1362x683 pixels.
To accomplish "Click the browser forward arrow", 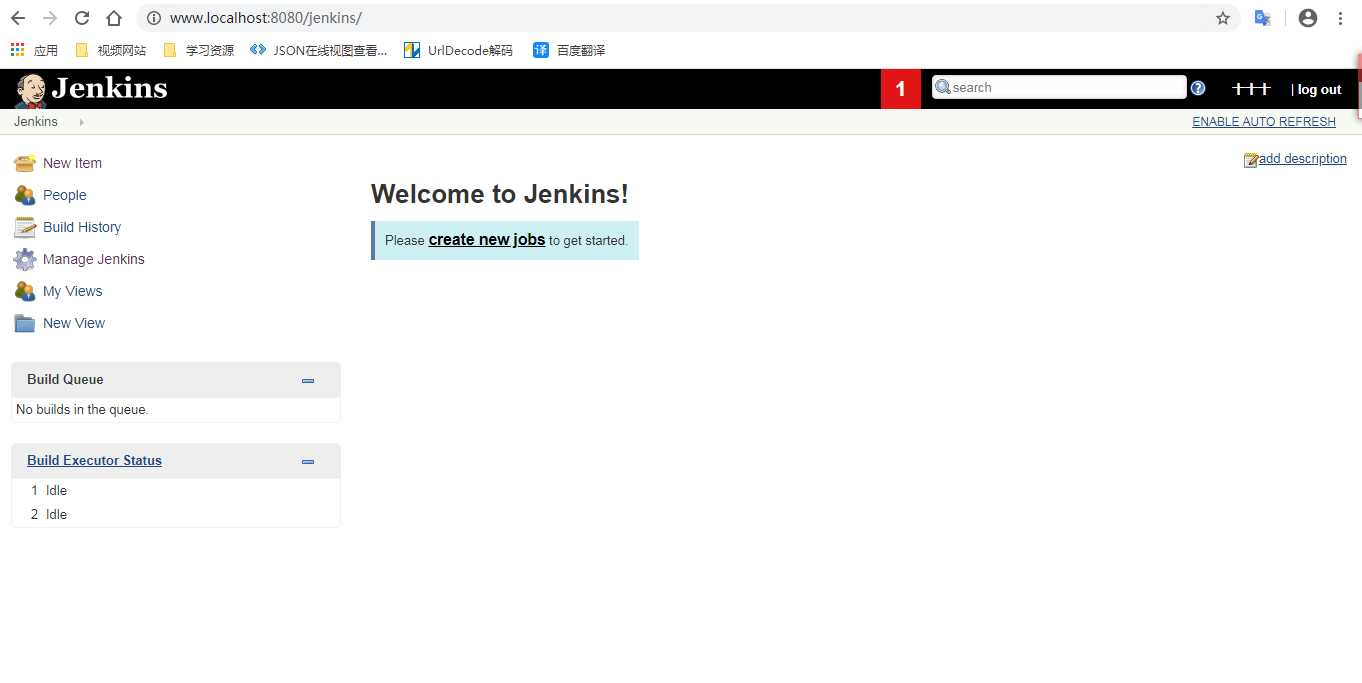I will tap(50, 18).
